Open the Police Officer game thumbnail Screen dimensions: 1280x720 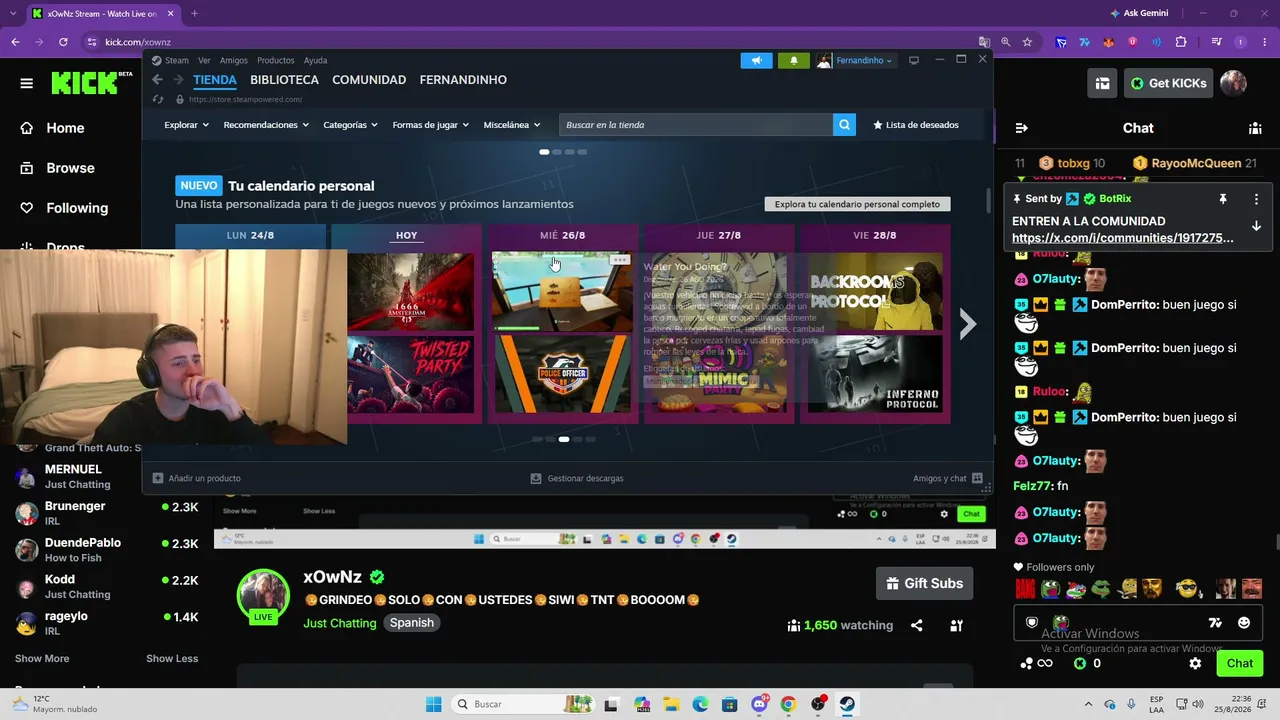click(x=562, y=374)
